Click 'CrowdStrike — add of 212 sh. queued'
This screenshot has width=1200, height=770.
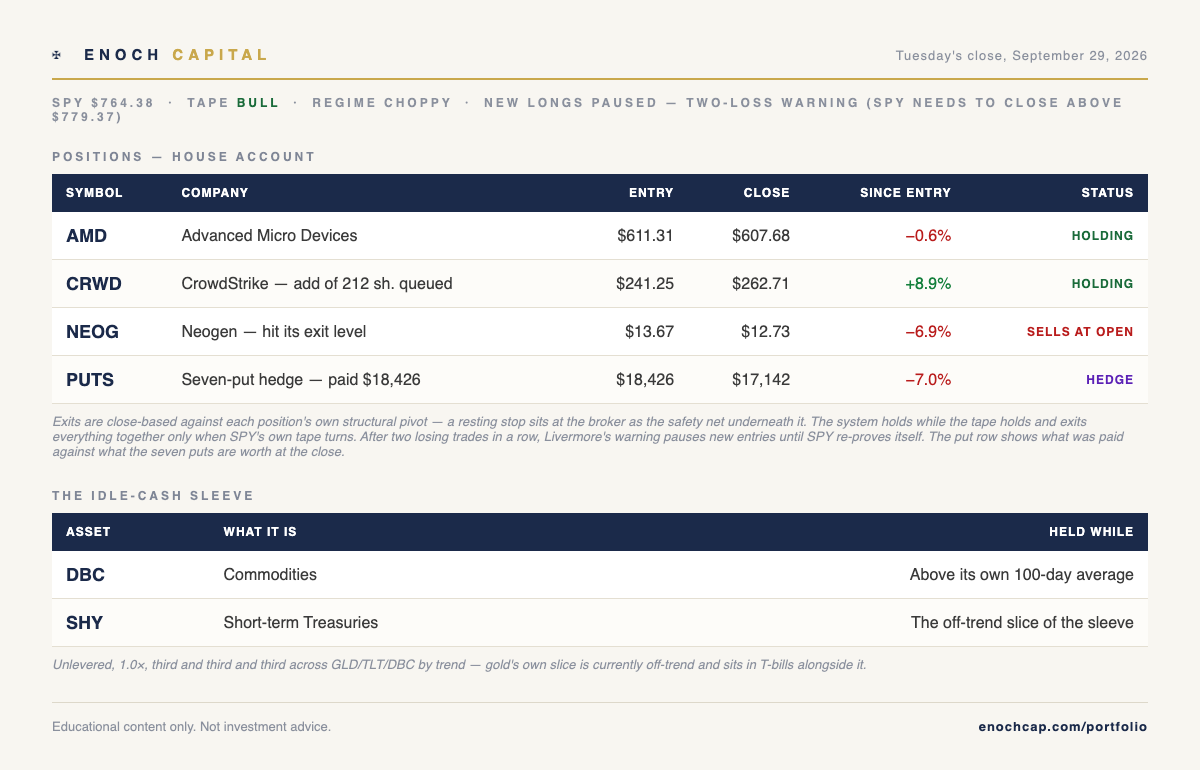(317, 284)
